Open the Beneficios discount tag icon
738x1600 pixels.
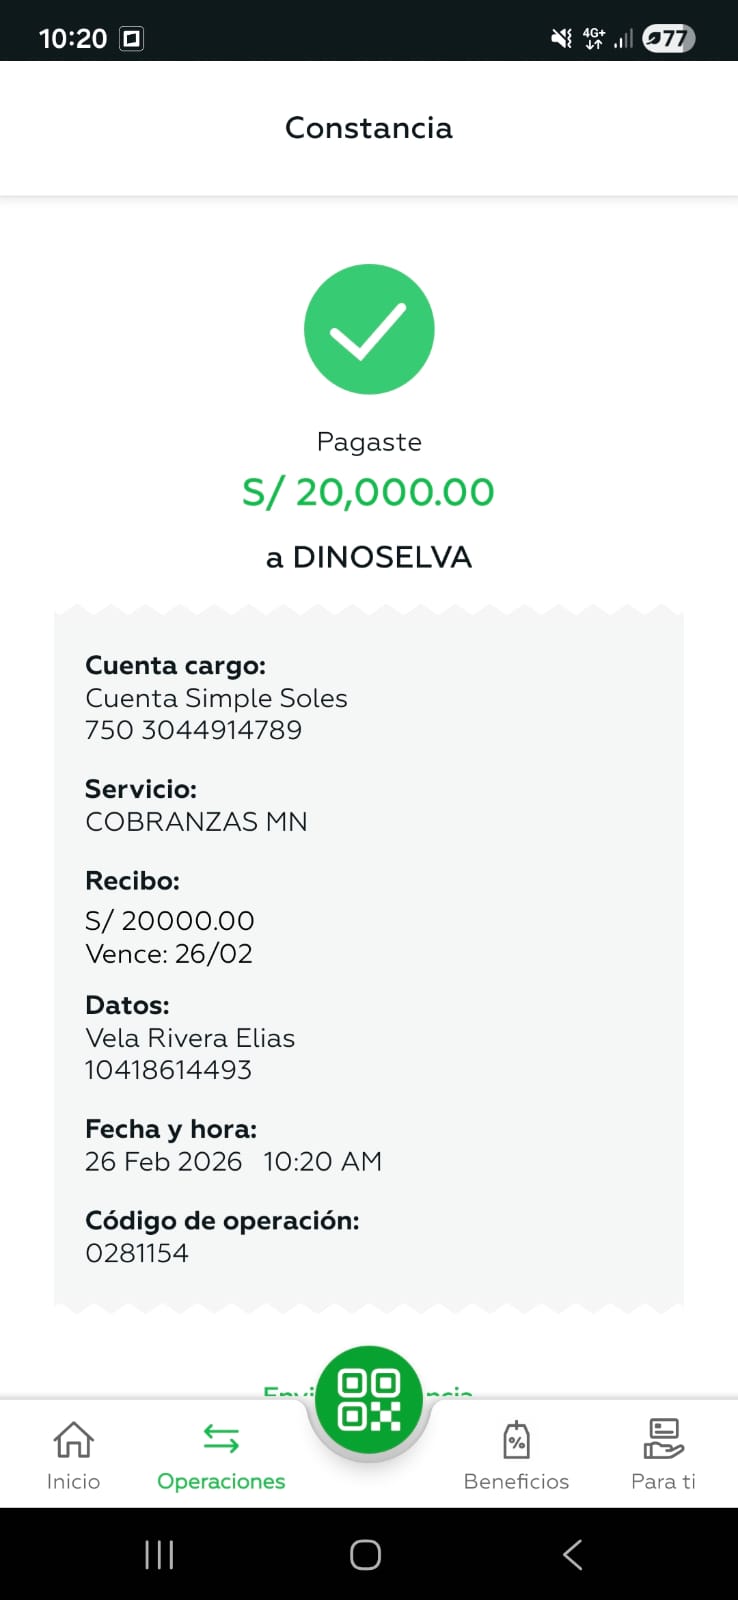tap(516, 1441)
